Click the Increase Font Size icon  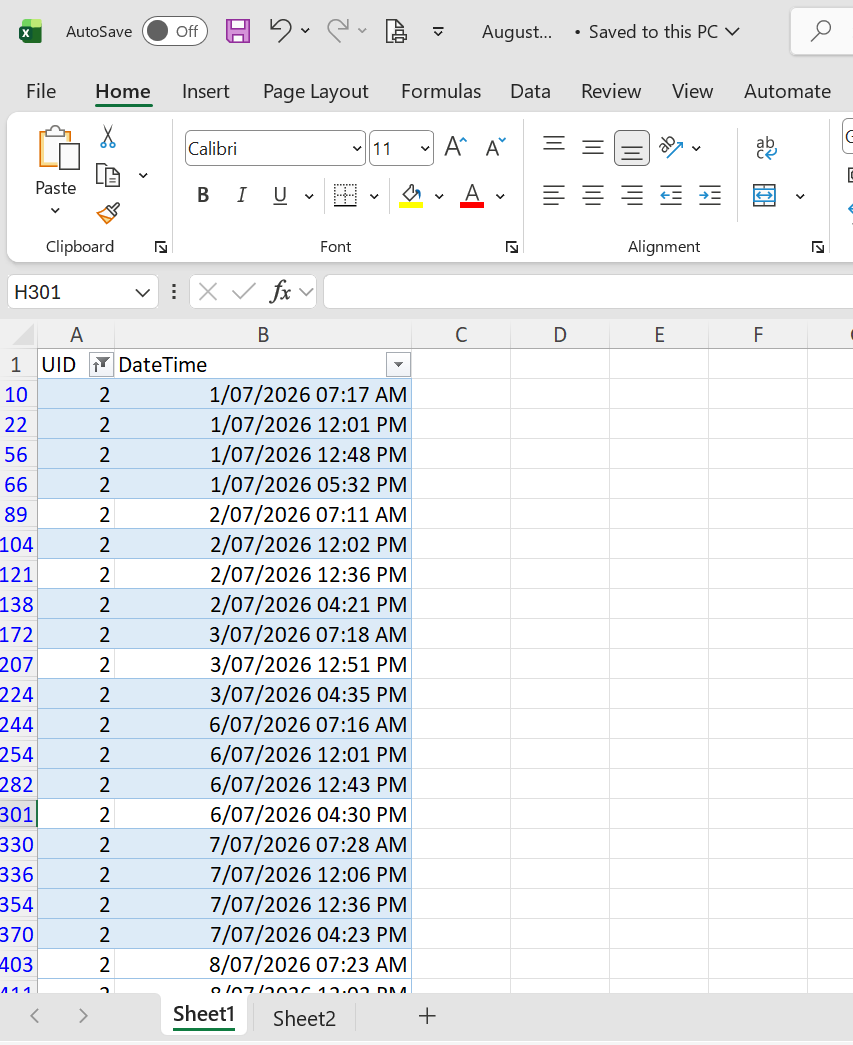point(456,147)
